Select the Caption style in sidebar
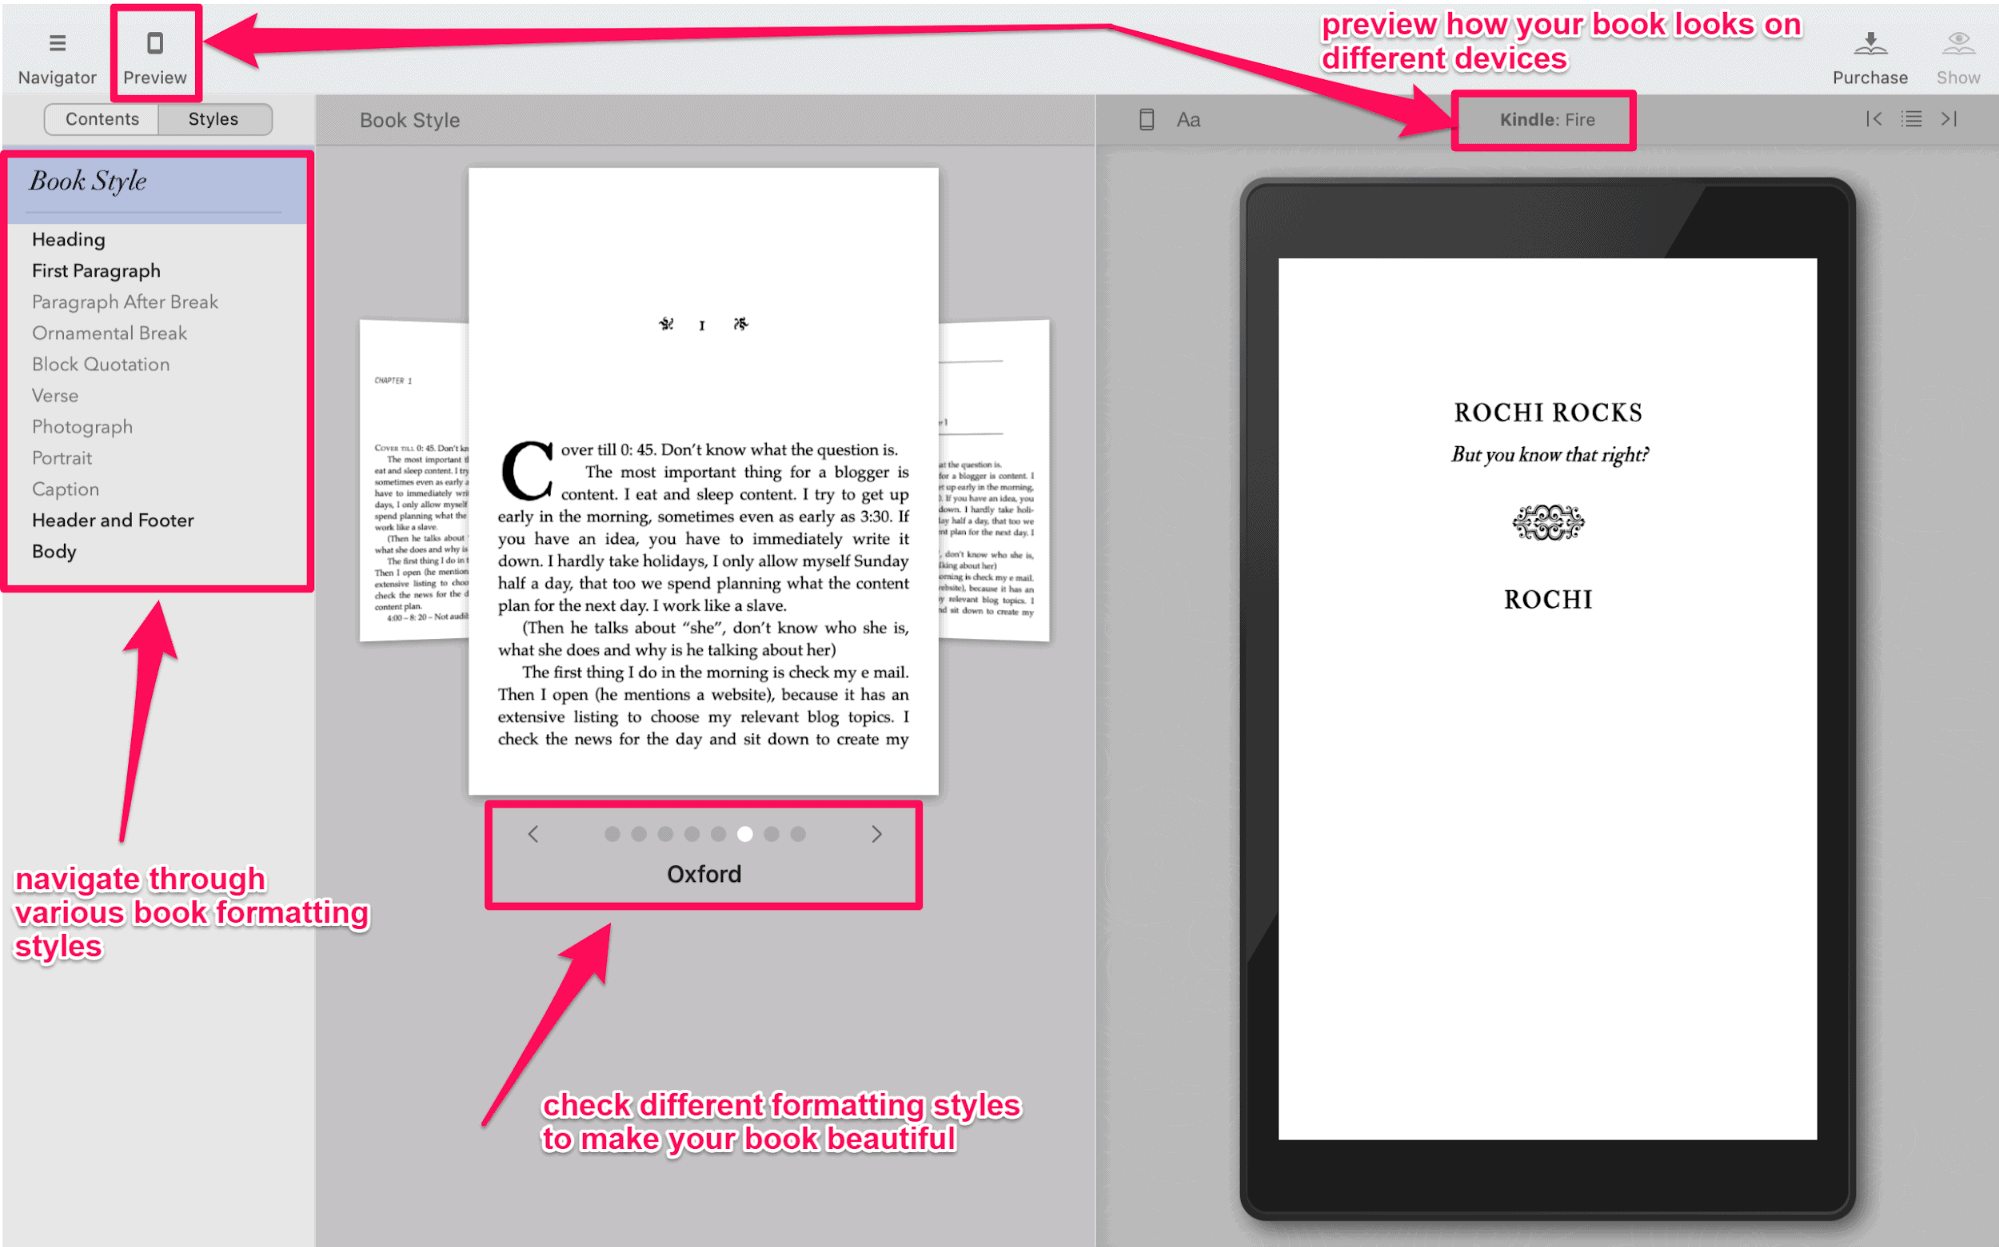The height and width of the screenshot is (1247, 1999). (x=65, y=488)
